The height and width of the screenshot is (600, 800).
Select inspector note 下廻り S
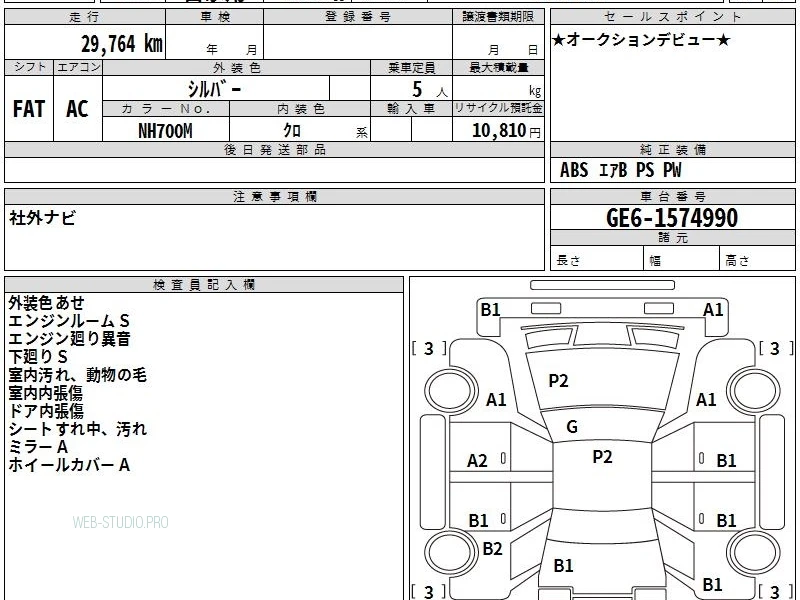point(38,357)
